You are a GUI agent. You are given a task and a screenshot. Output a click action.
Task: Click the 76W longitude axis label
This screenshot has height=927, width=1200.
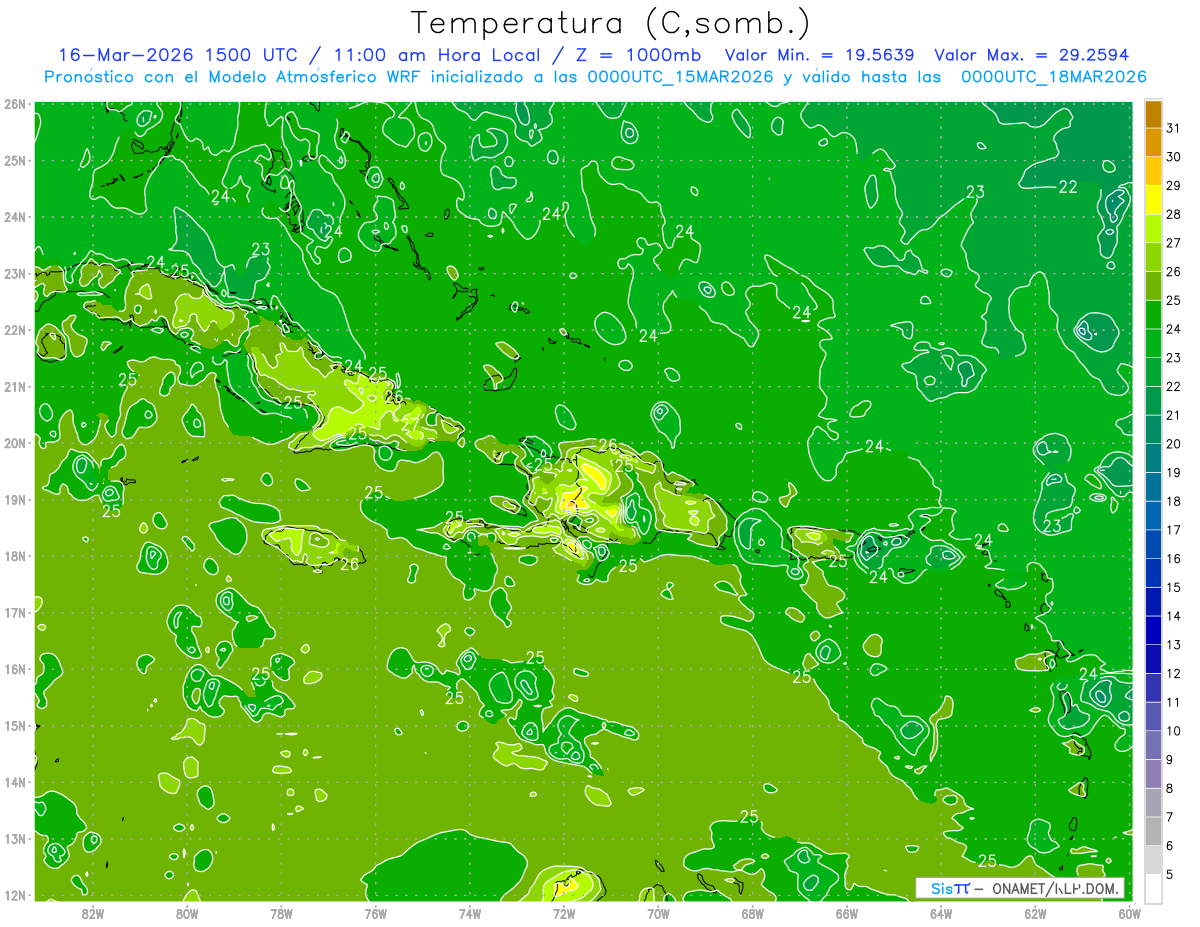coord(376,913)
